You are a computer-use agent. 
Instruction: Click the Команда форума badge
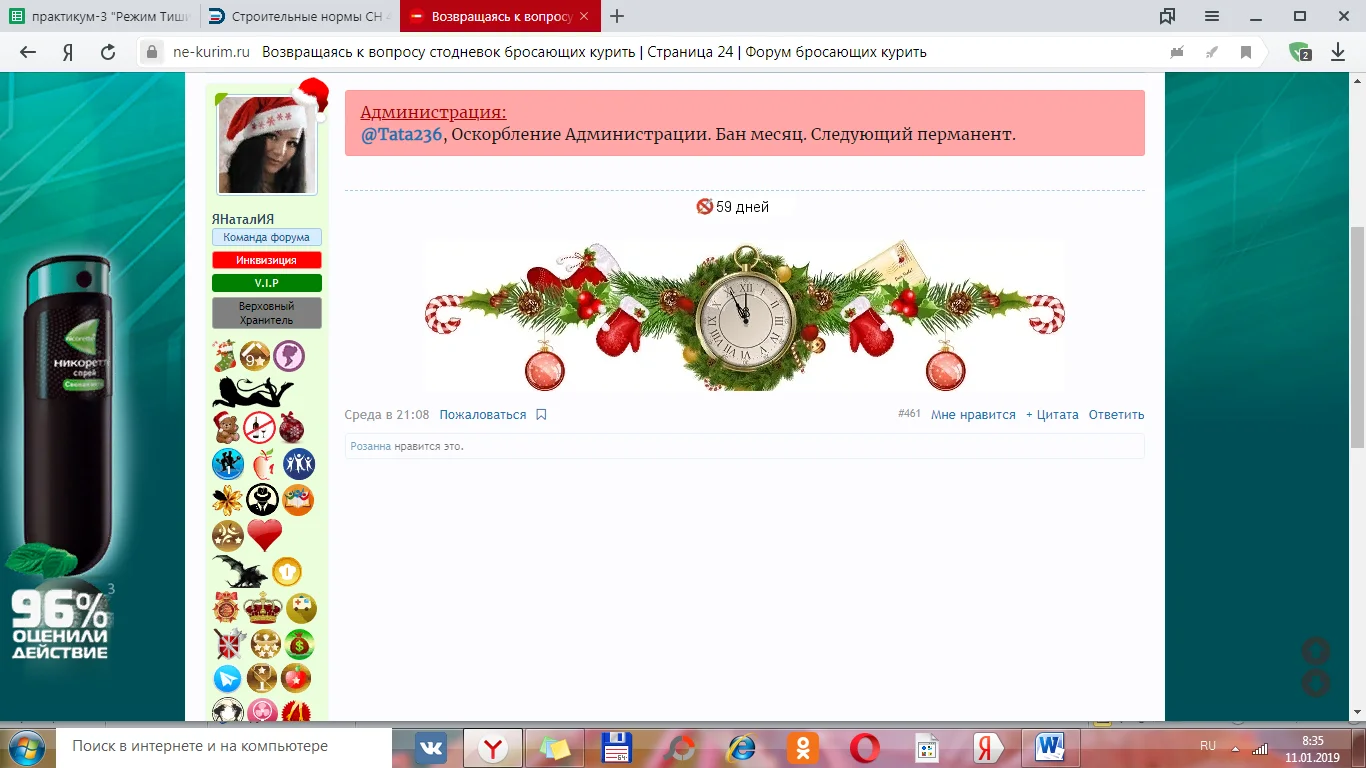tap(267, 238)
